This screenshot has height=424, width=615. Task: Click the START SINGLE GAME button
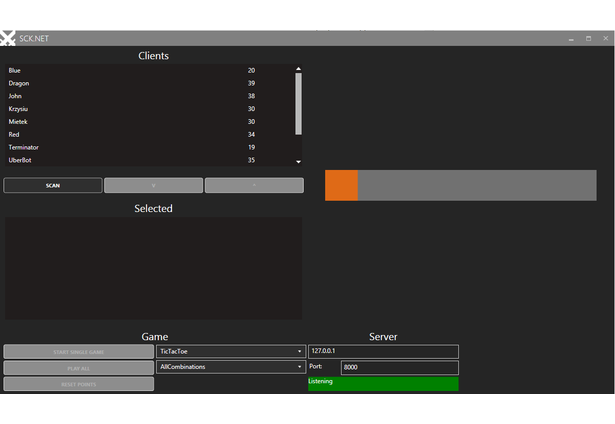click(x=78, y=352)
